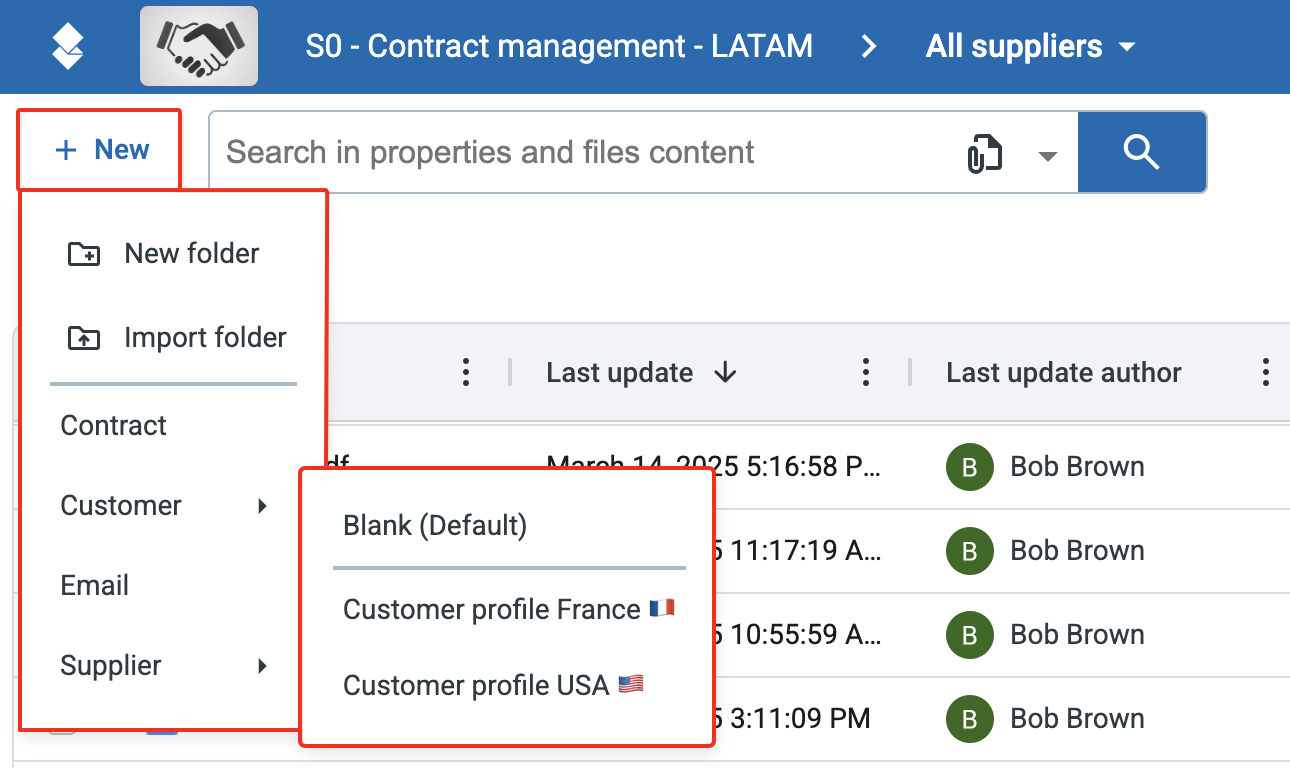
Task: Select Contract from the New menu
Action: coord(113,425)
